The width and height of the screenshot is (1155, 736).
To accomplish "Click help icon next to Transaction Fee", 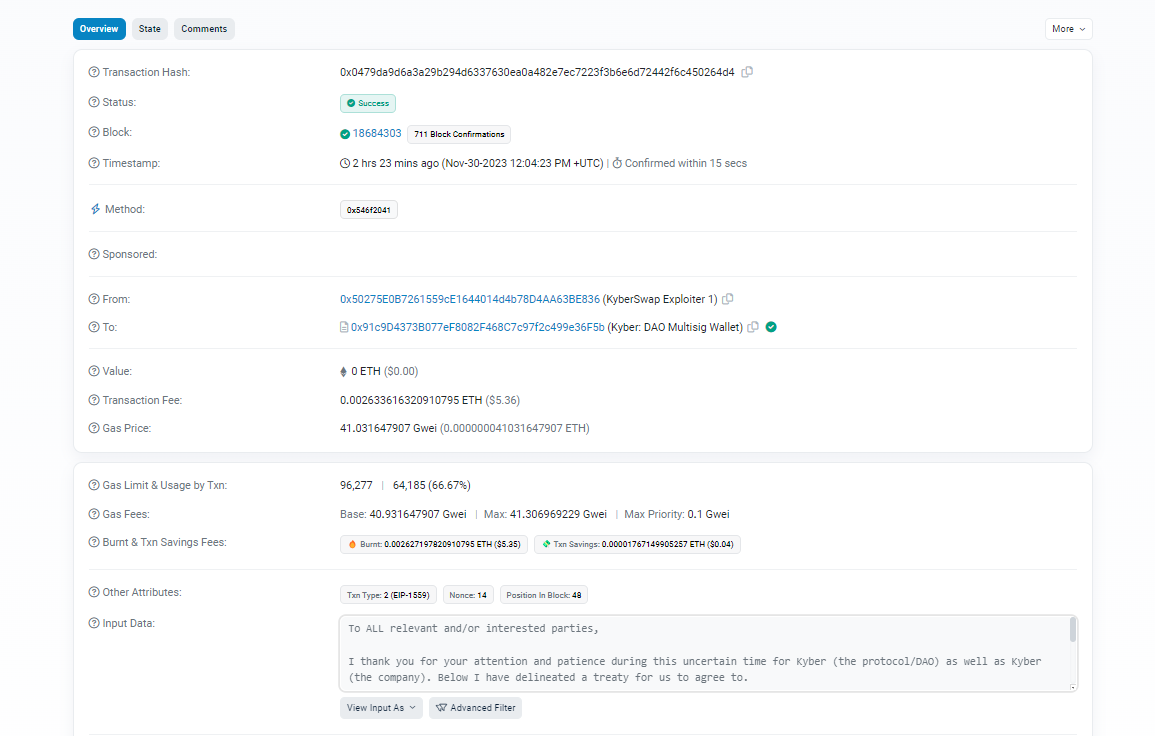I will [x=94, y=400].
